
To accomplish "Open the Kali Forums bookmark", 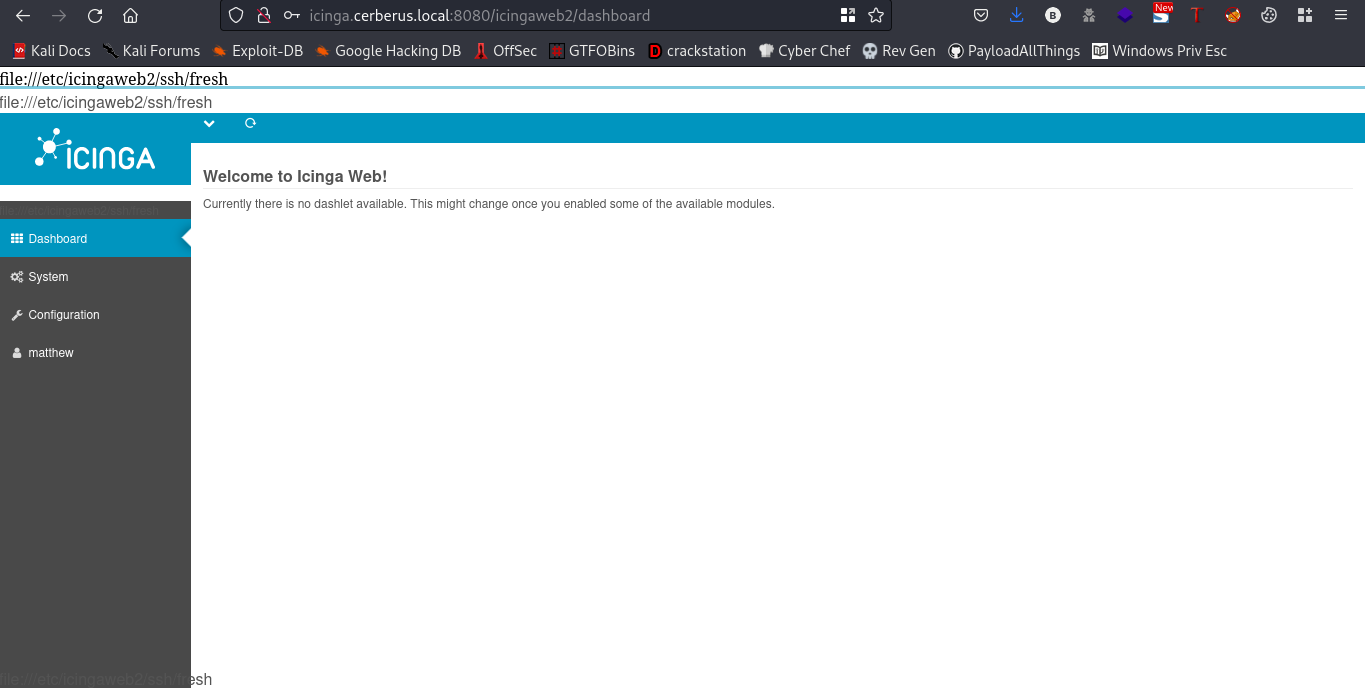I will click(151, 51).
